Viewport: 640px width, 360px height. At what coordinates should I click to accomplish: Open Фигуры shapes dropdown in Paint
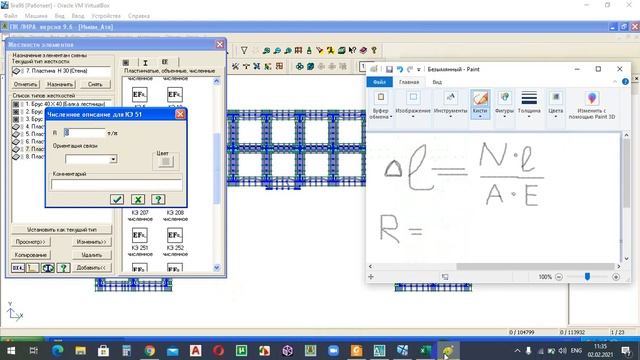coord(504,105)
